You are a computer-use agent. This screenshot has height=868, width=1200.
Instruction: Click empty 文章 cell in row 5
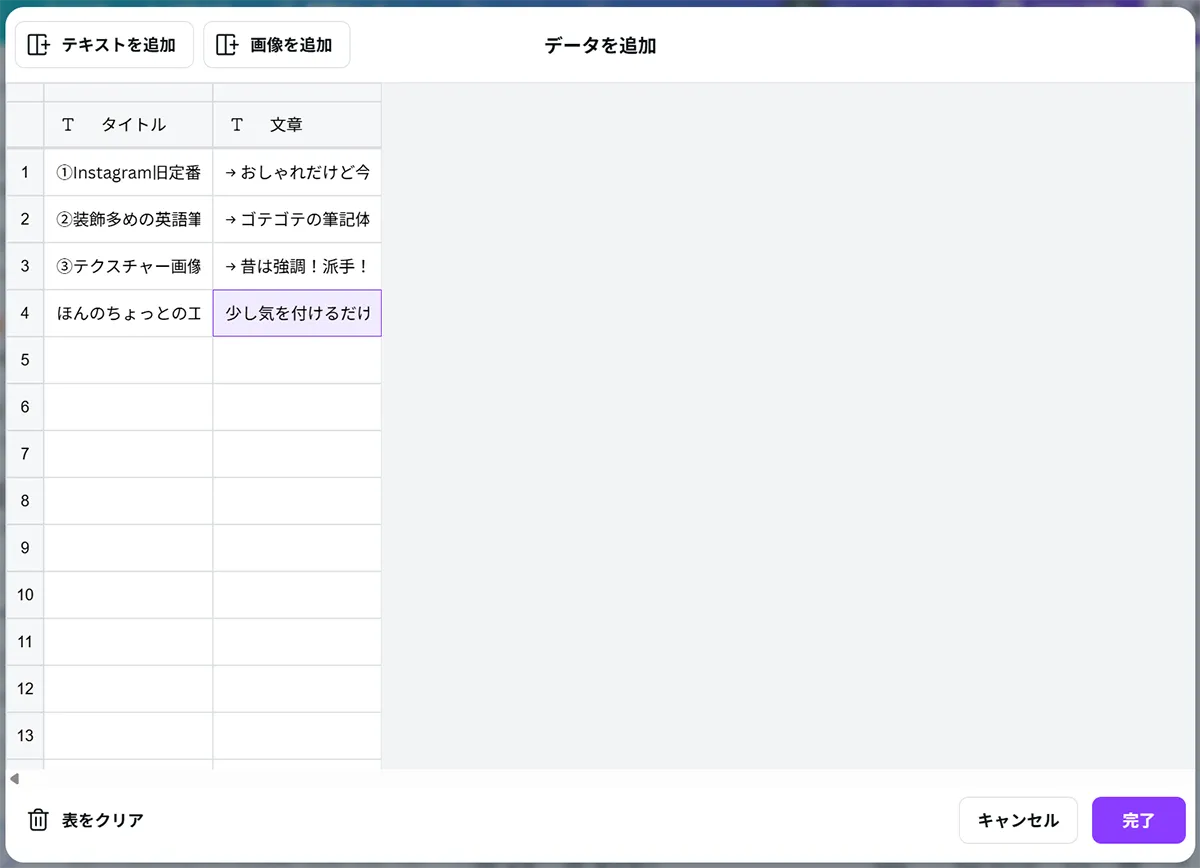(x=297, y=360)
